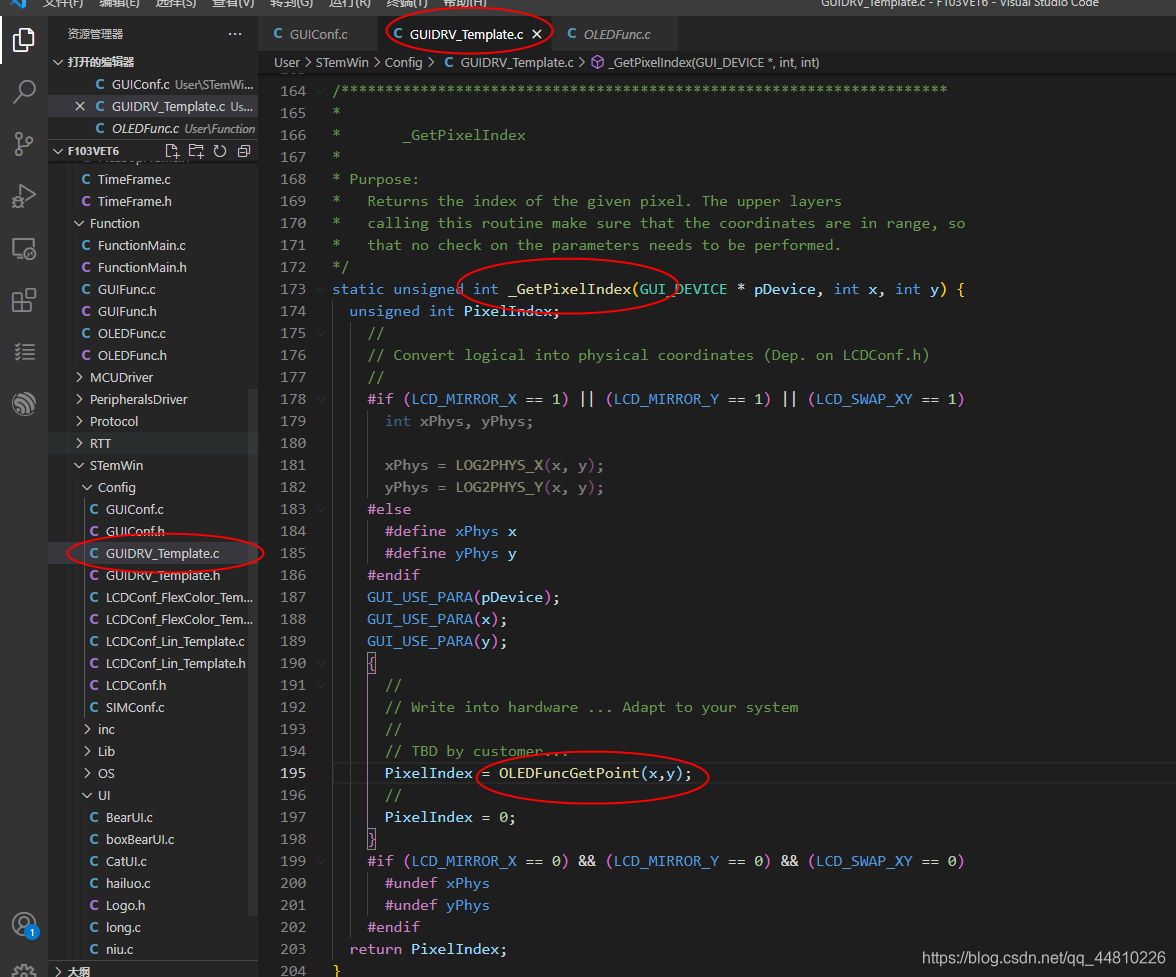
Task: Open FunctionMain.c file
Action: point(142,245)
